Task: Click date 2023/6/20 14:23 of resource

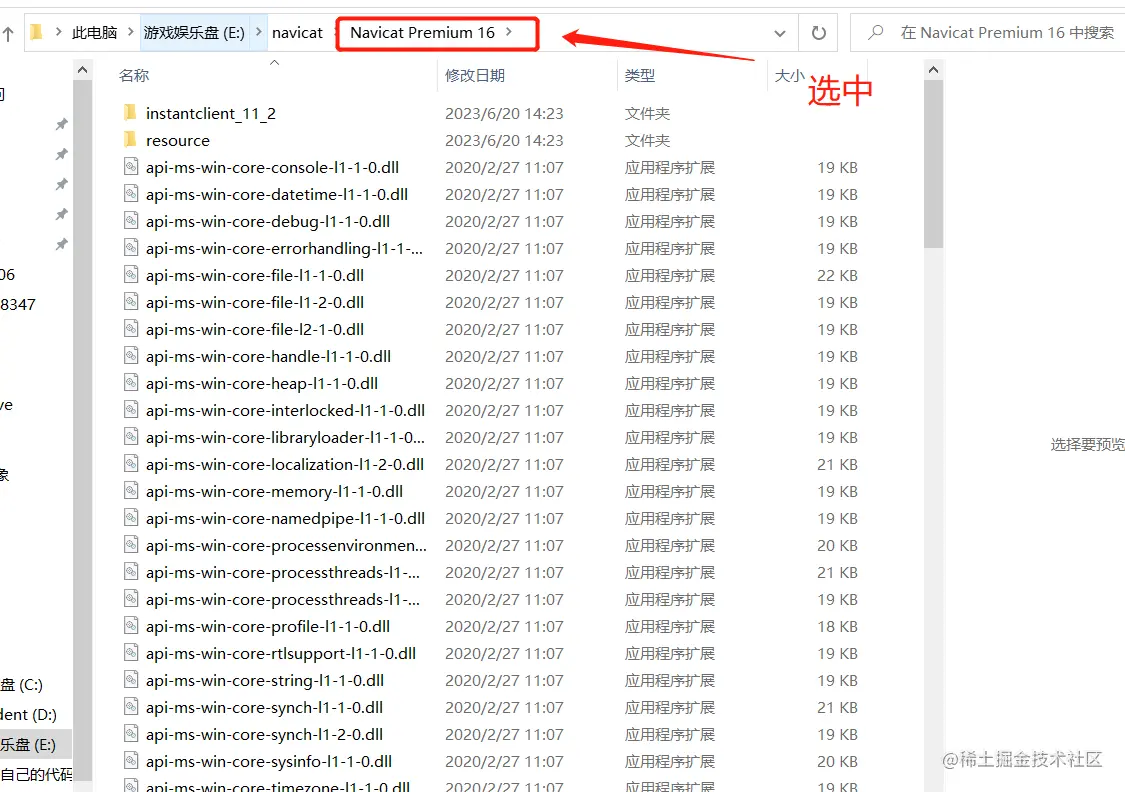Action: 504,141
